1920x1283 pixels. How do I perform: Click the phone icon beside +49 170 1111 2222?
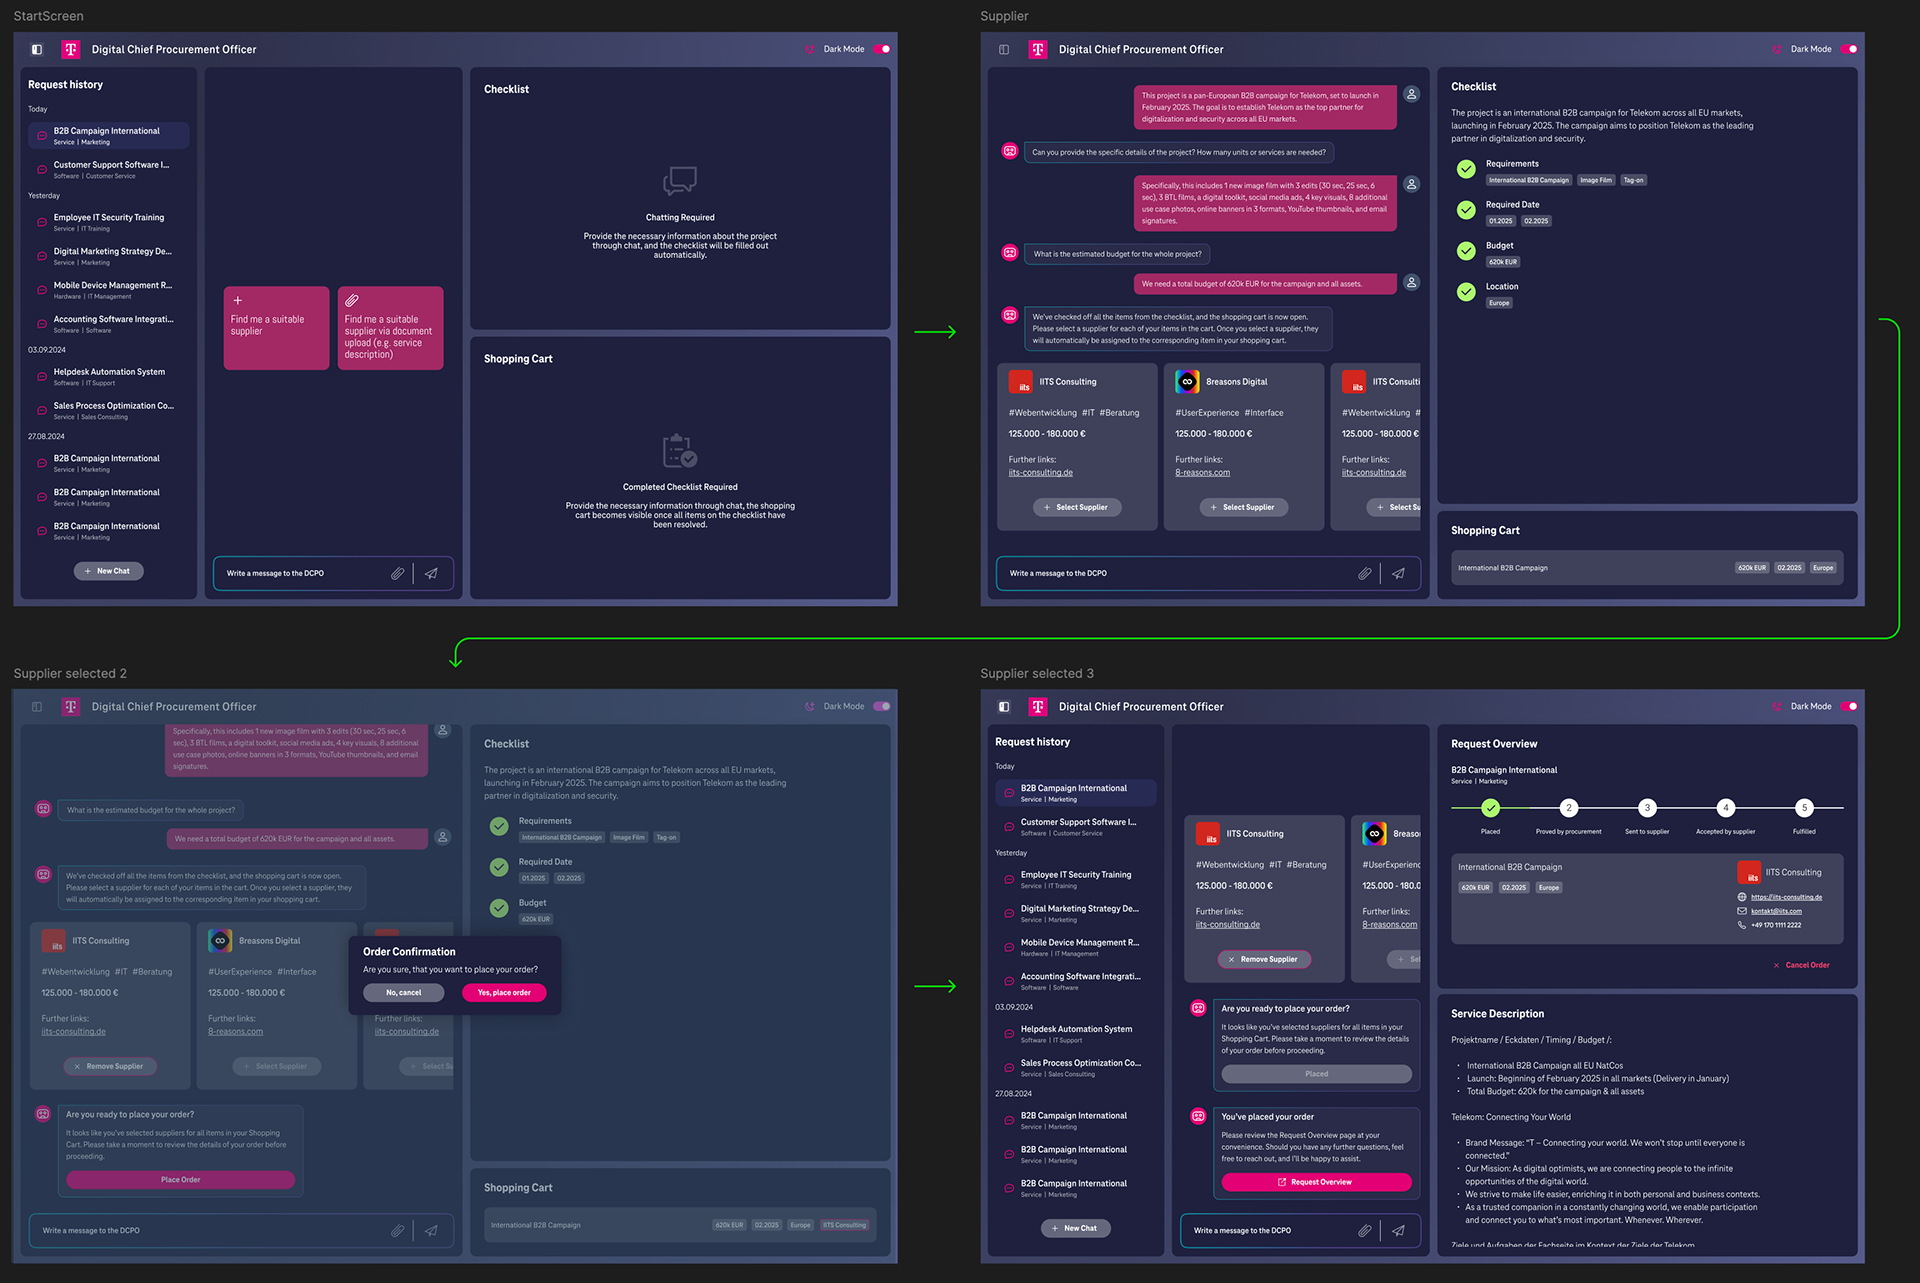[x=1742, y=925]
